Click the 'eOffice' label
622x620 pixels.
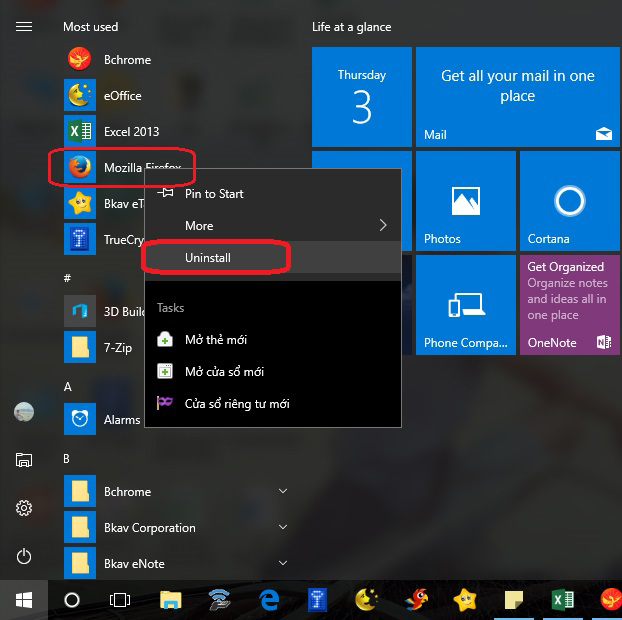click(123, 96)
